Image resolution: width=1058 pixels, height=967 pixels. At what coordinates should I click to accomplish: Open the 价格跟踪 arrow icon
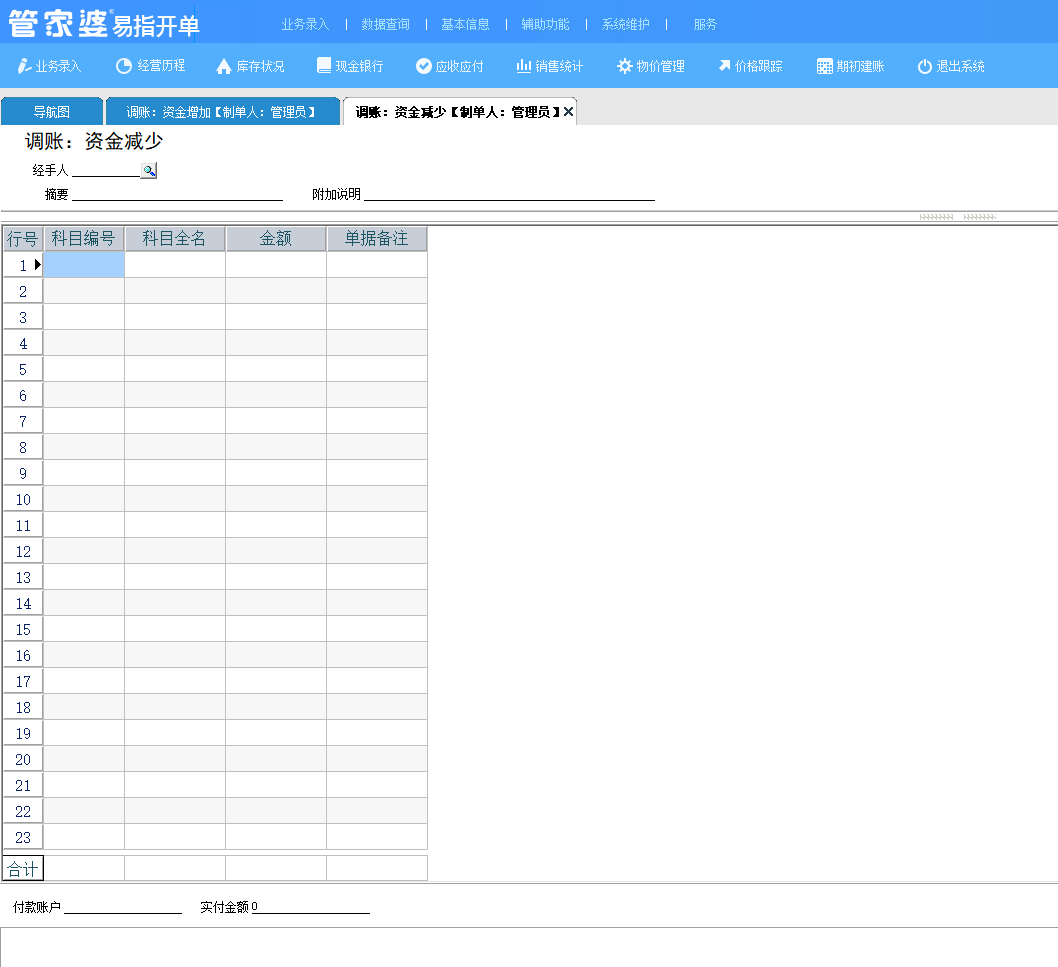724,65
